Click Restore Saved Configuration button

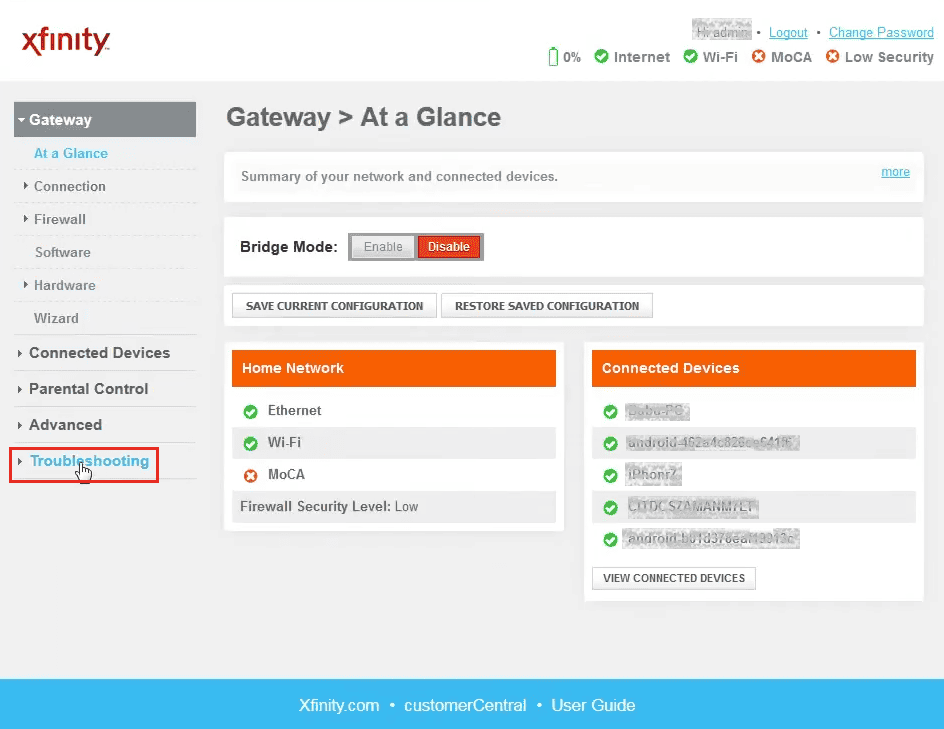point(547,306)
